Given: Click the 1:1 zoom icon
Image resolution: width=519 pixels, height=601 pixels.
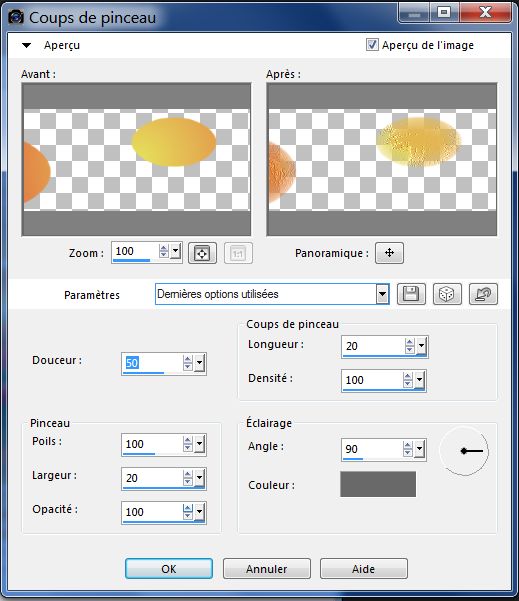Looking at the screenshot, I should coord(238,253).
